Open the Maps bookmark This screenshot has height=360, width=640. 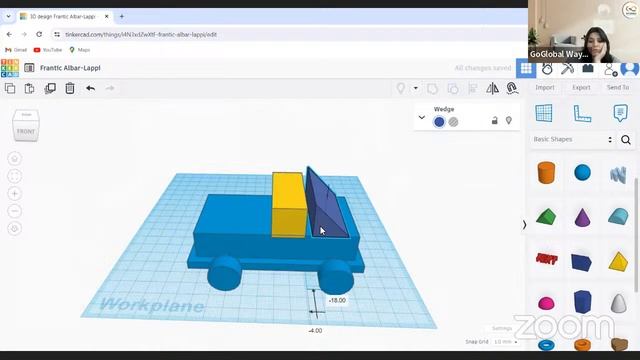click(x=80, y=50)
